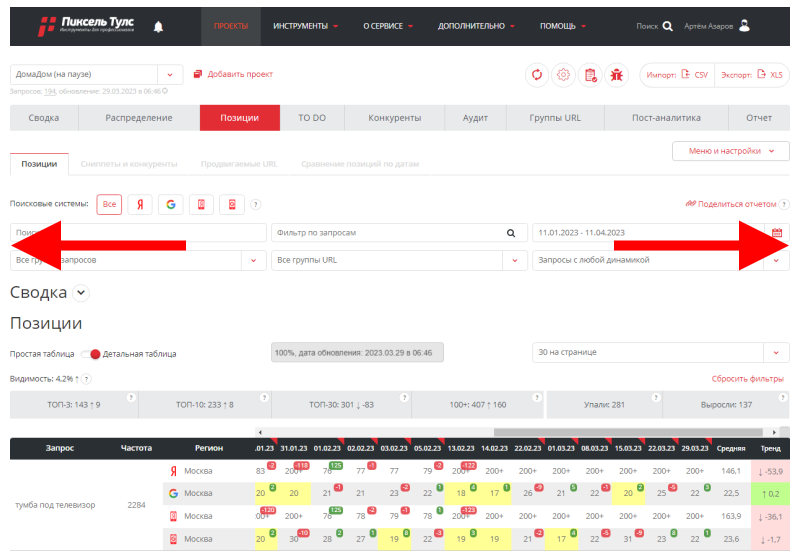Filter by Yandex mobile search icon
Image resolution: width=800 pixels, height=558 pixels.
pyautogui.click(x=201, y=205)
